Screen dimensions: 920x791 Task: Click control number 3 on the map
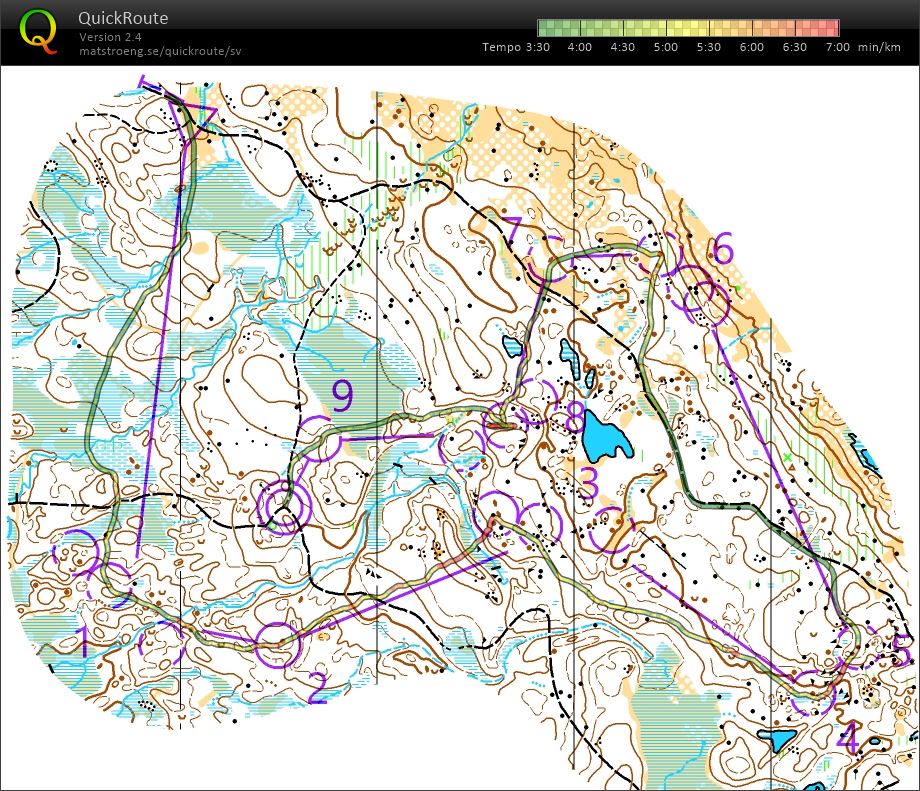pos(588,482)
